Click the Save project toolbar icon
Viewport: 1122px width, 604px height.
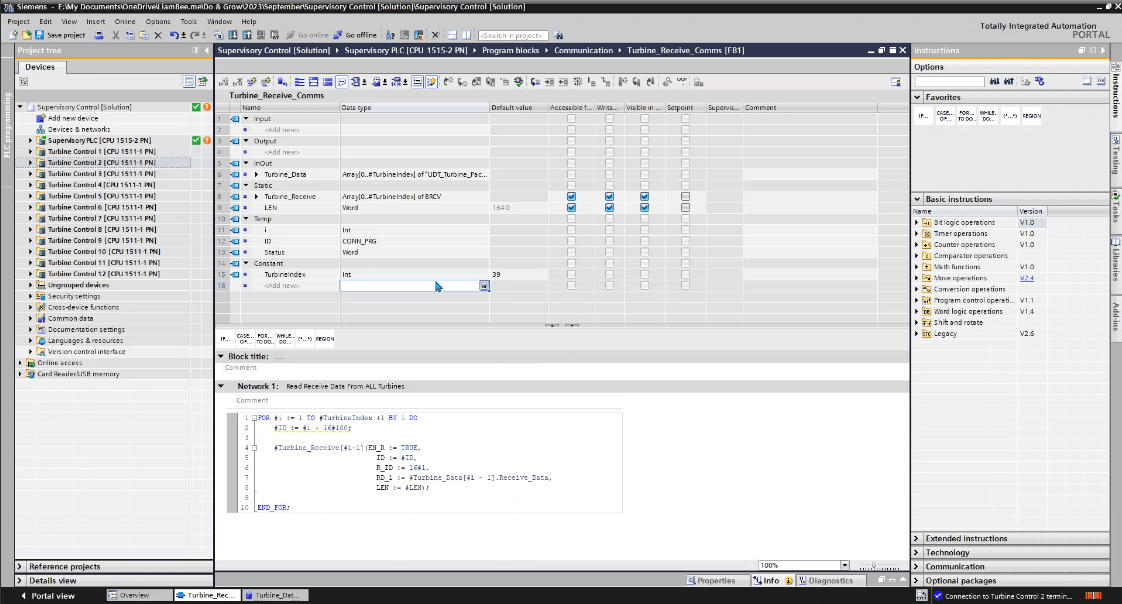tap(40, 35)
